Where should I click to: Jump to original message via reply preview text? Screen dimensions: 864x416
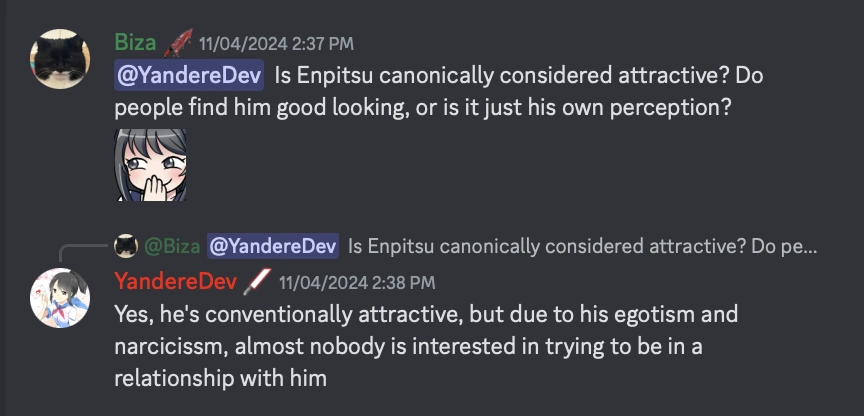(x=581, y=246)
